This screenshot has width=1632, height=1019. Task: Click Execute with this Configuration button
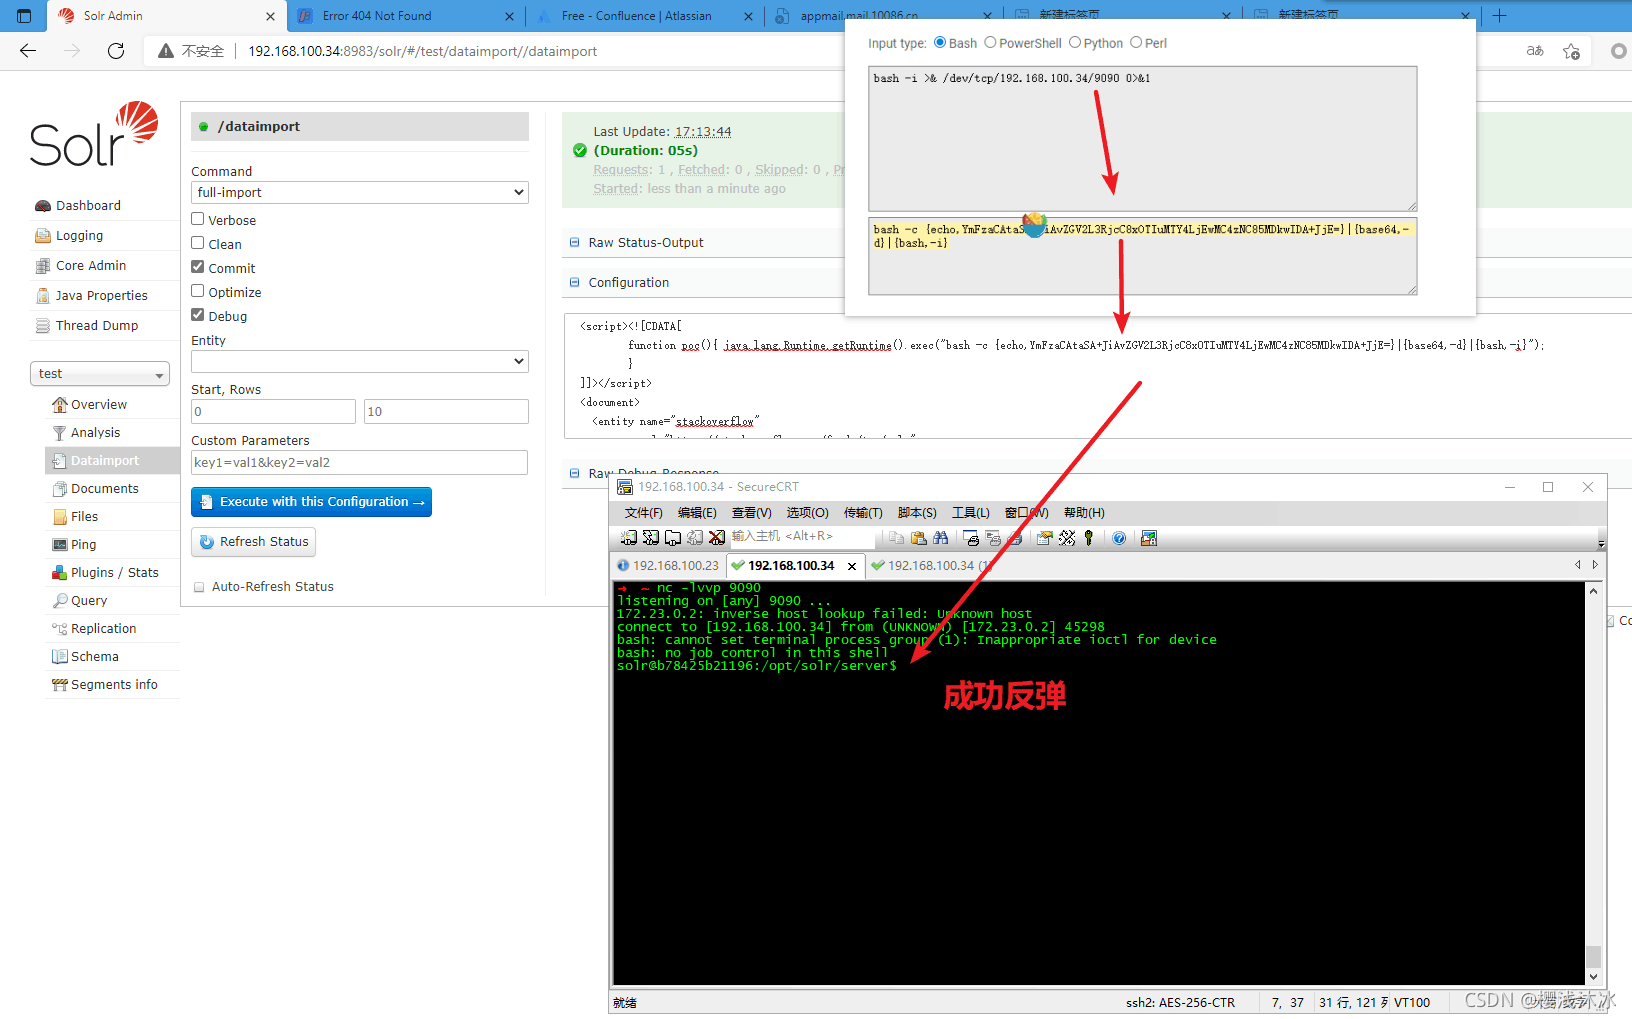pos(311,502)
